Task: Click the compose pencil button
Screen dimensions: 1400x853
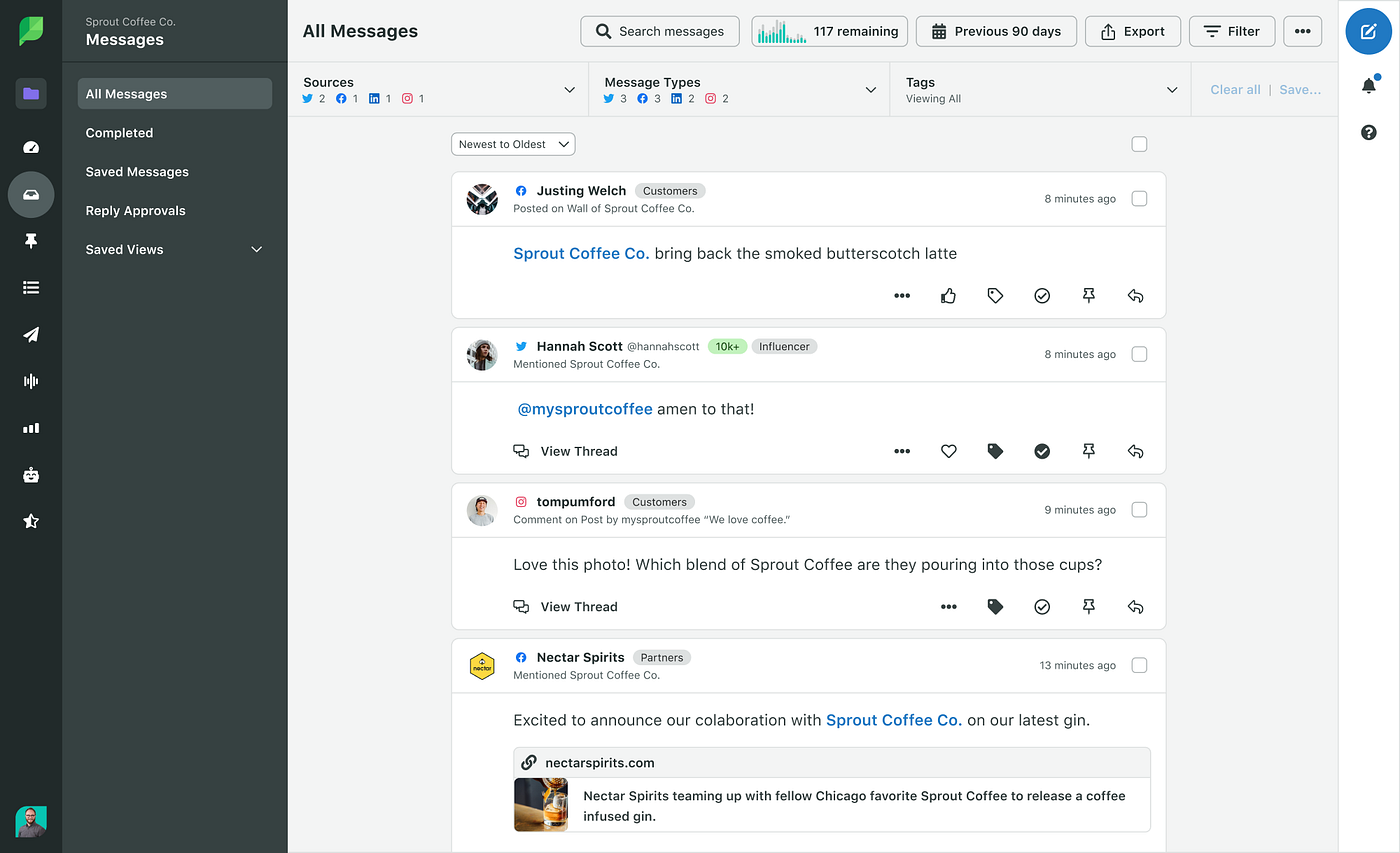Action: click(1369, 31)
